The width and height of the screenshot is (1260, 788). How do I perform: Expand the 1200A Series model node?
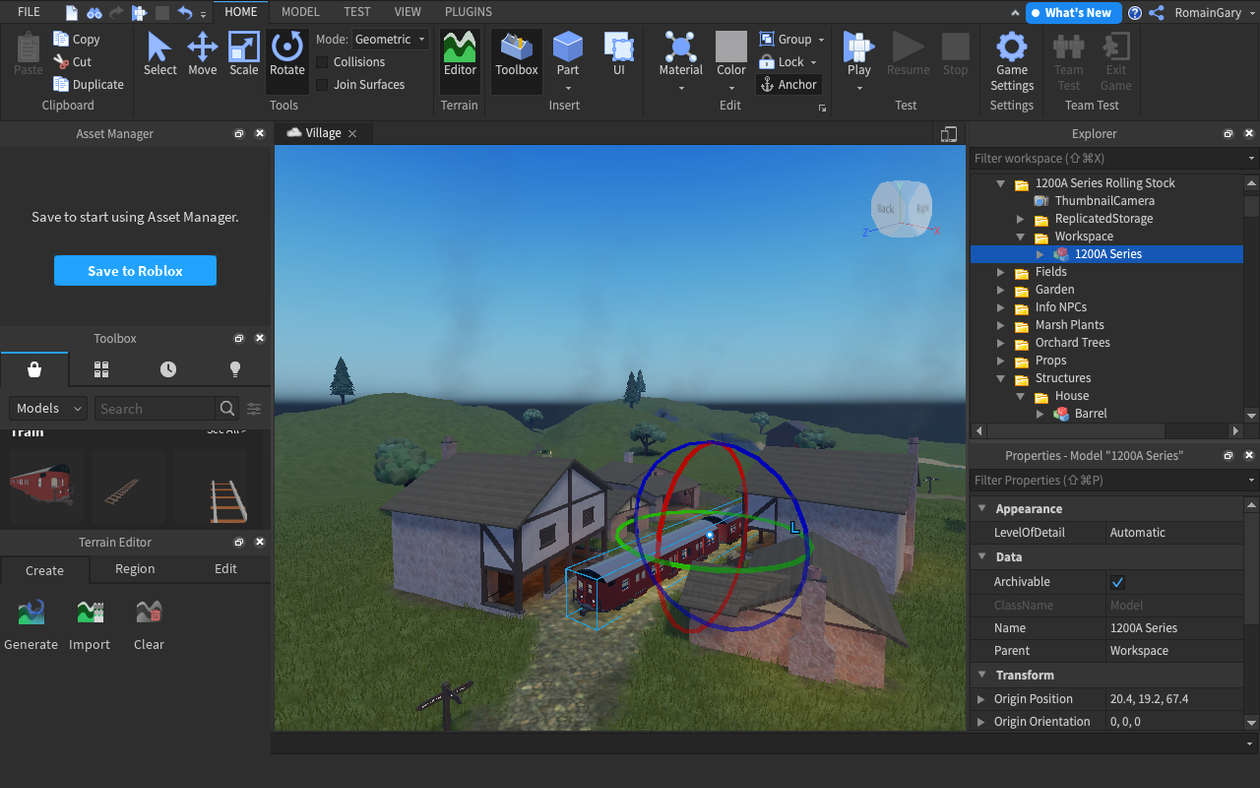(x=1040, y=254)
